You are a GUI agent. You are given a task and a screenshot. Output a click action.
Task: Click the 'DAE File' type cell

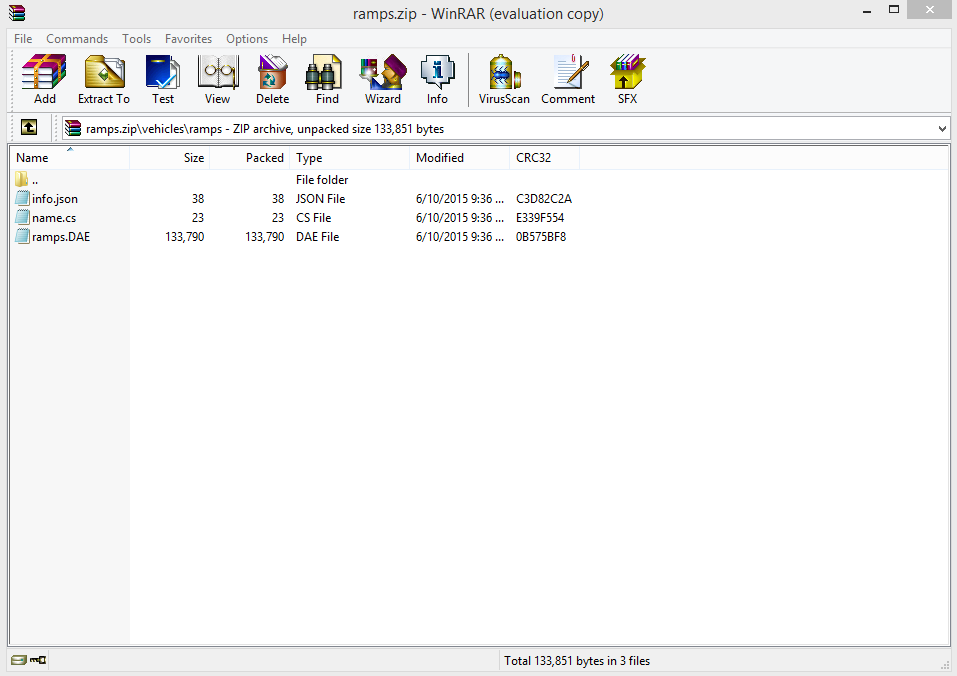point(317,237)
